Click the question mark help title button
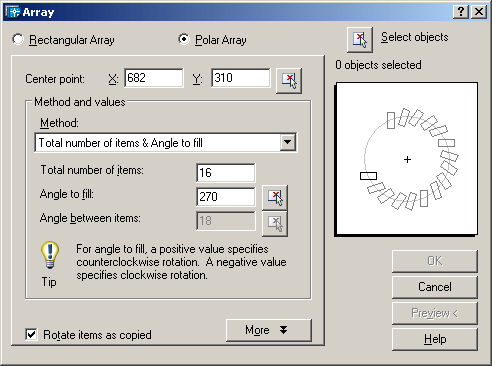Viewport: 492px width, 366px height. pos(461,12)
